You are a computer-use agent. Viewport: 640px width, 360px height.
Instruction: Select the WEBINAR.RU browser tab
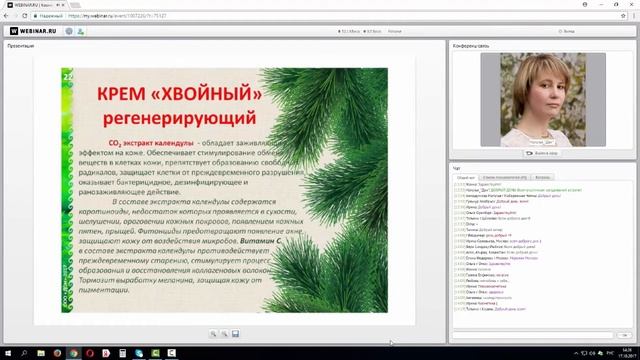pyautogui.click(x=36, y=5)
